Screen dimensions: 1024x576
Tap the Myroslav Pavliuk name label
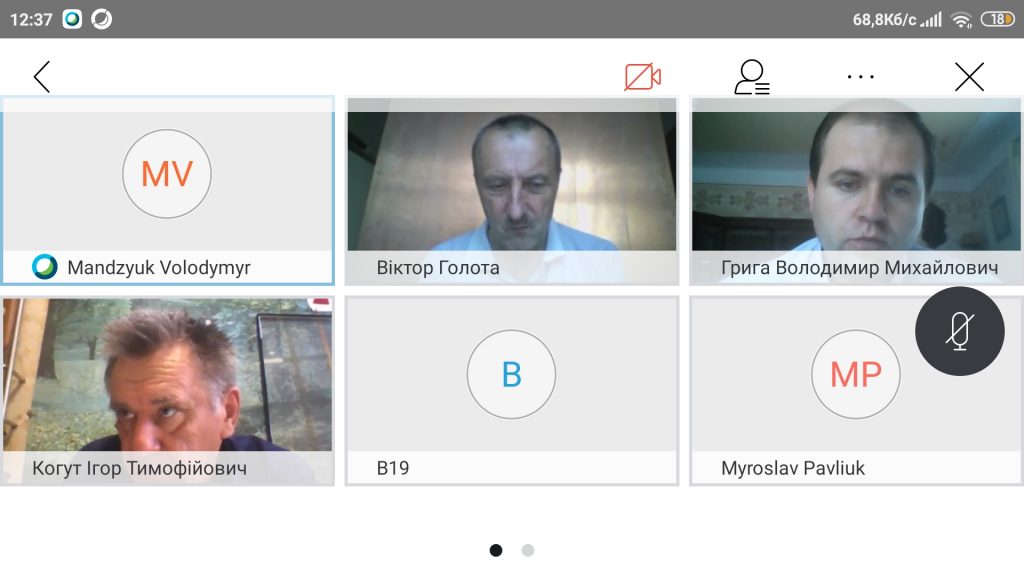(793, 468)
